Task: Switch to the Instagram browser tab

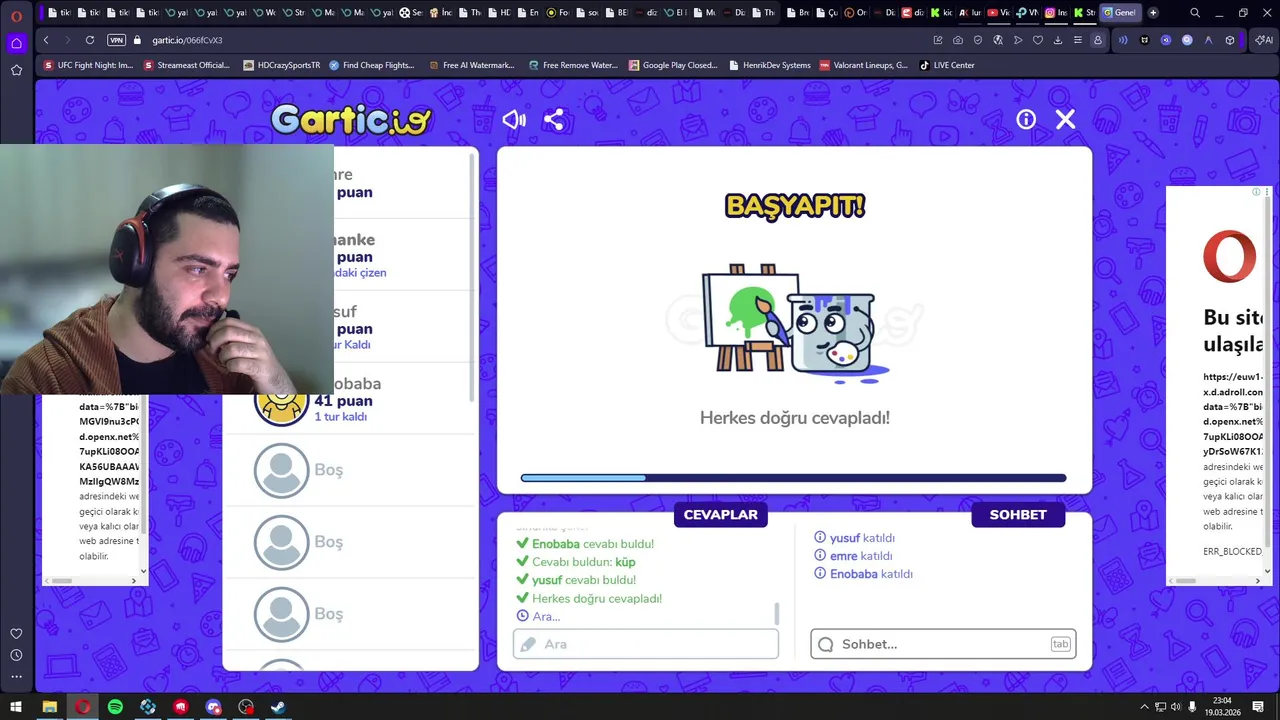Action: tap(1055, 13)
